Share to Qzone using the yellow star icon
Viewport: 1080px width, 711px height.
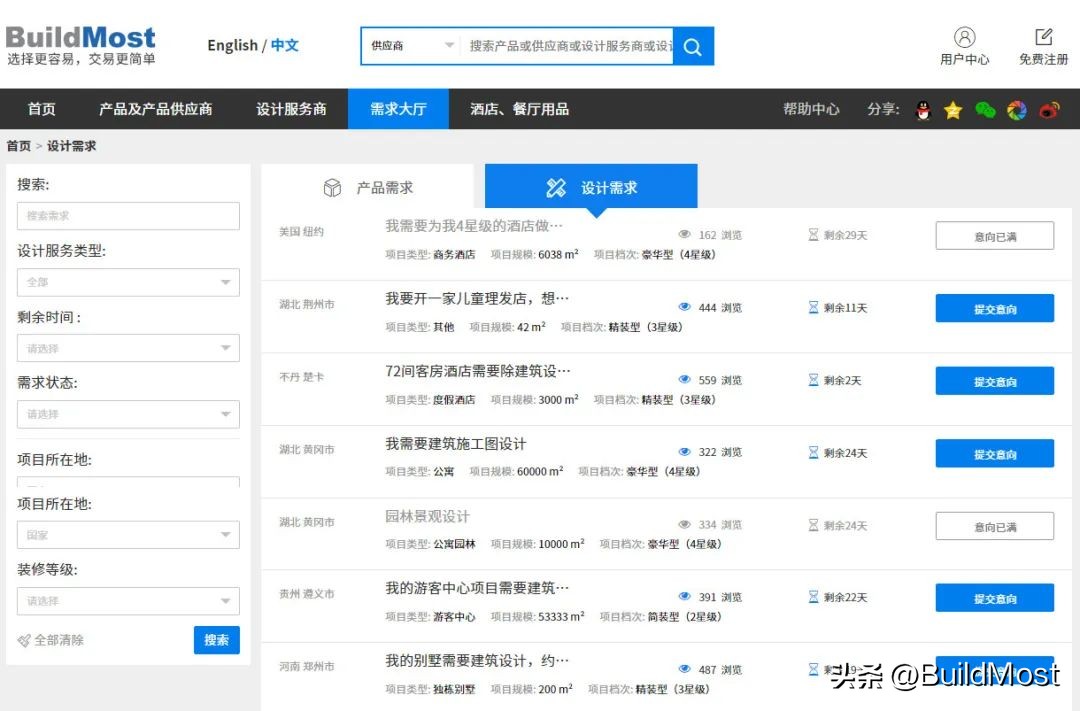coord(953,110)
